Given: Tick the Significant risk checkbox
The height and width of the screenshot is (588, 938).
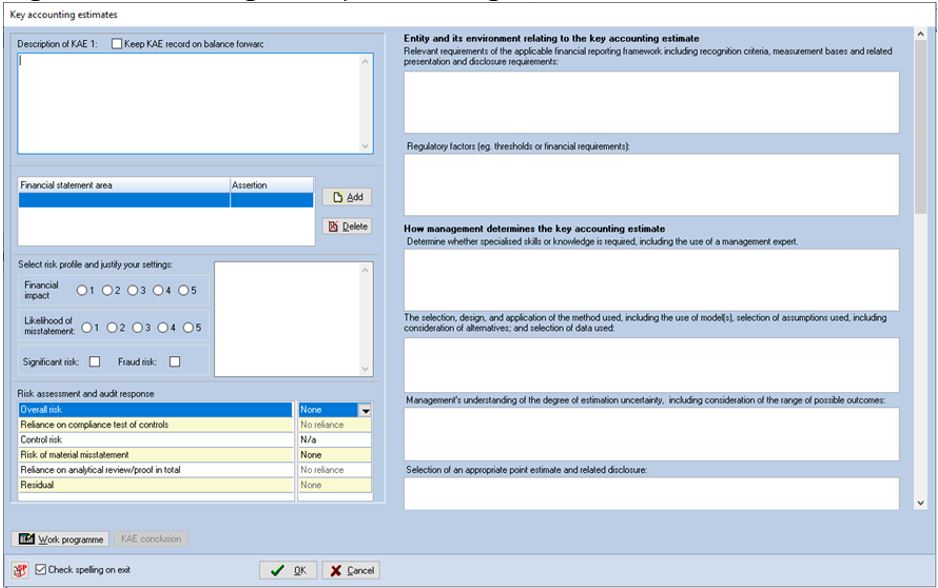Looking at the screenshot, I should (95, 361).
